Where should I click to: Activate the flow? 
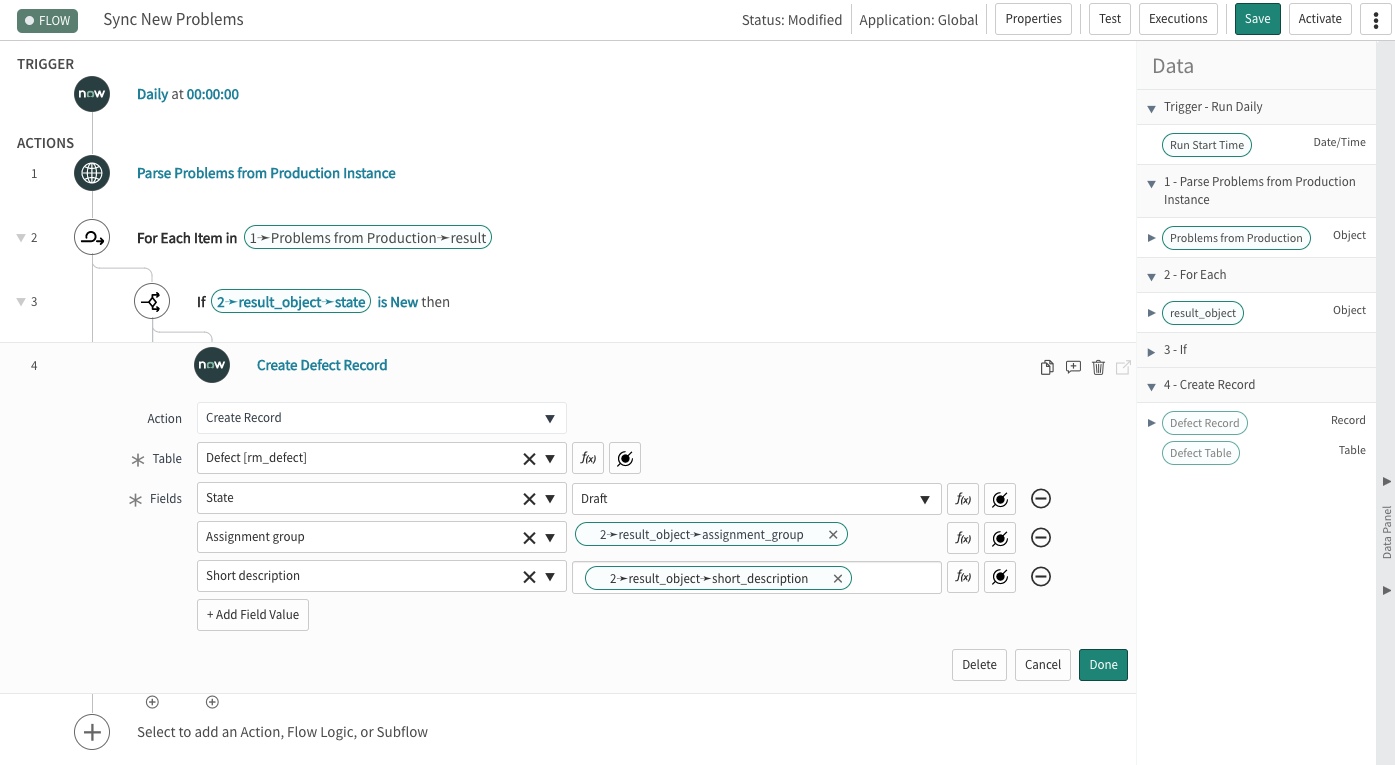coord(1320,19)
